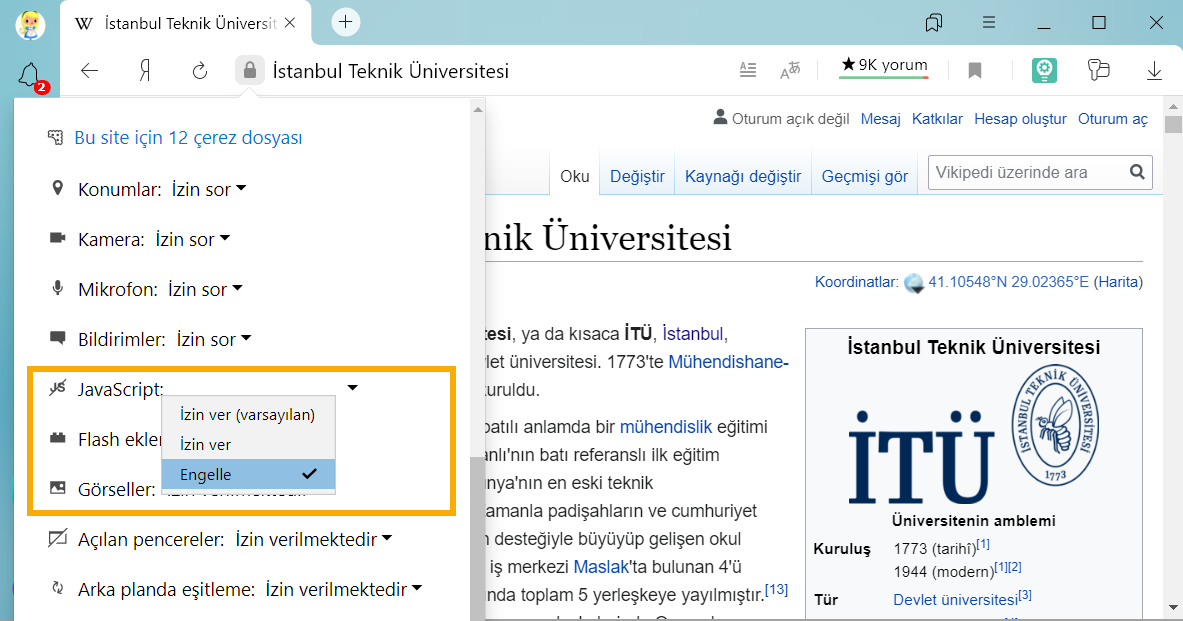Open Arka planda eşitleme dropdown
This screenshot has height=621, width=1183.
344,589
